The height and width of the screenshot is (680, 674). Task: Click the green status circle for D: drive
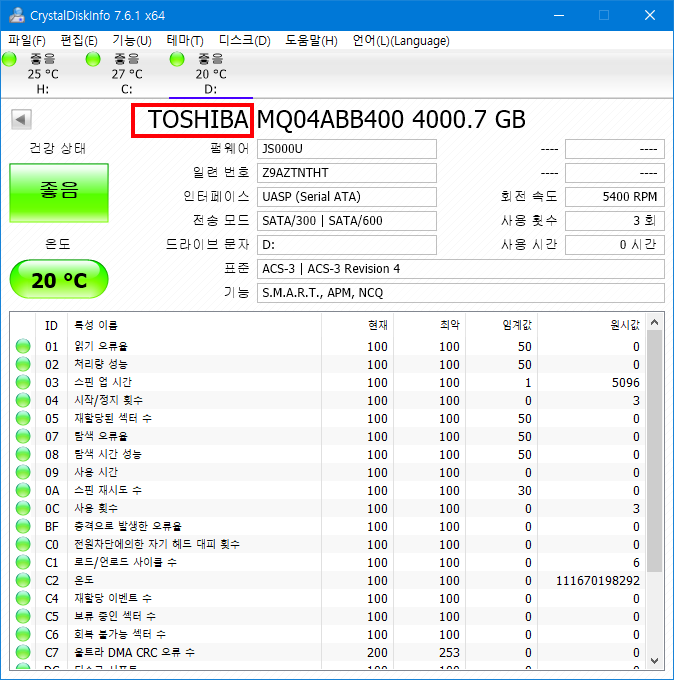pos(177,59)
